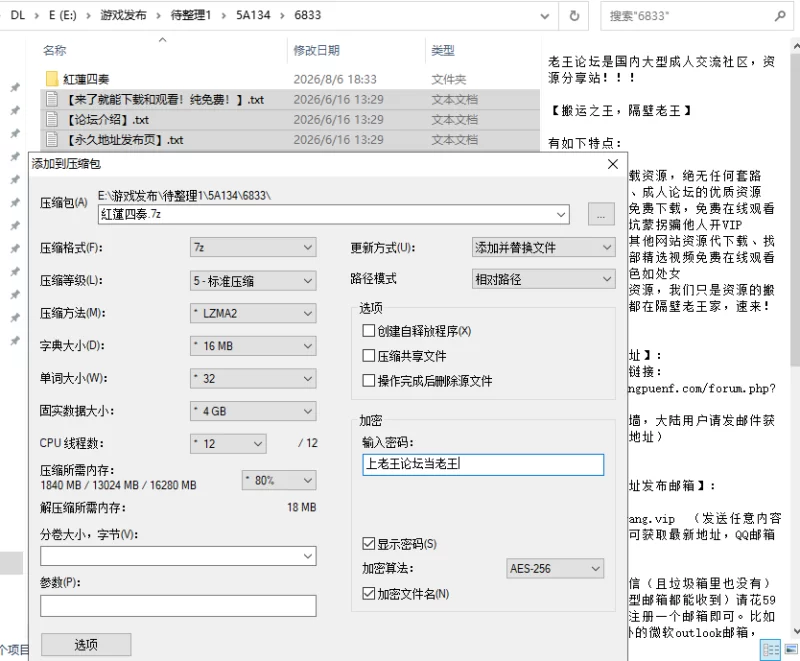This screenshot has height=661, width=800.
Task: Click the 游戏发布 breadcrumb
Action: [x=123, y=15]
